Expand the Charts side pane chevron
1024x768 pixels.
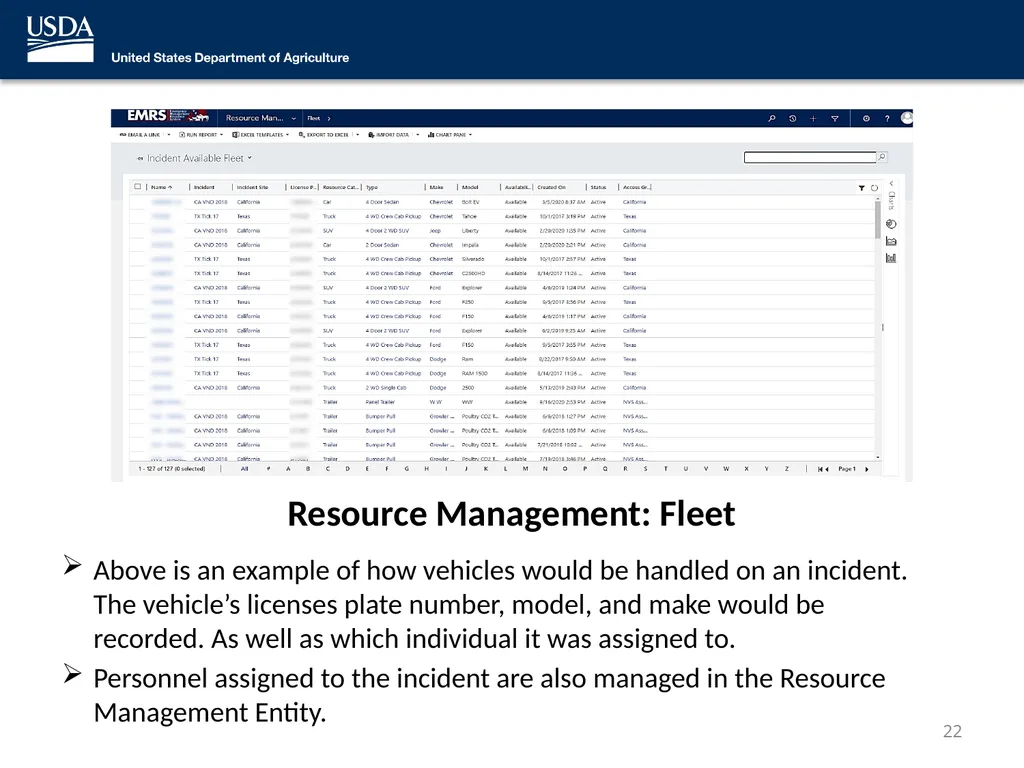click(x=891, y=184)
